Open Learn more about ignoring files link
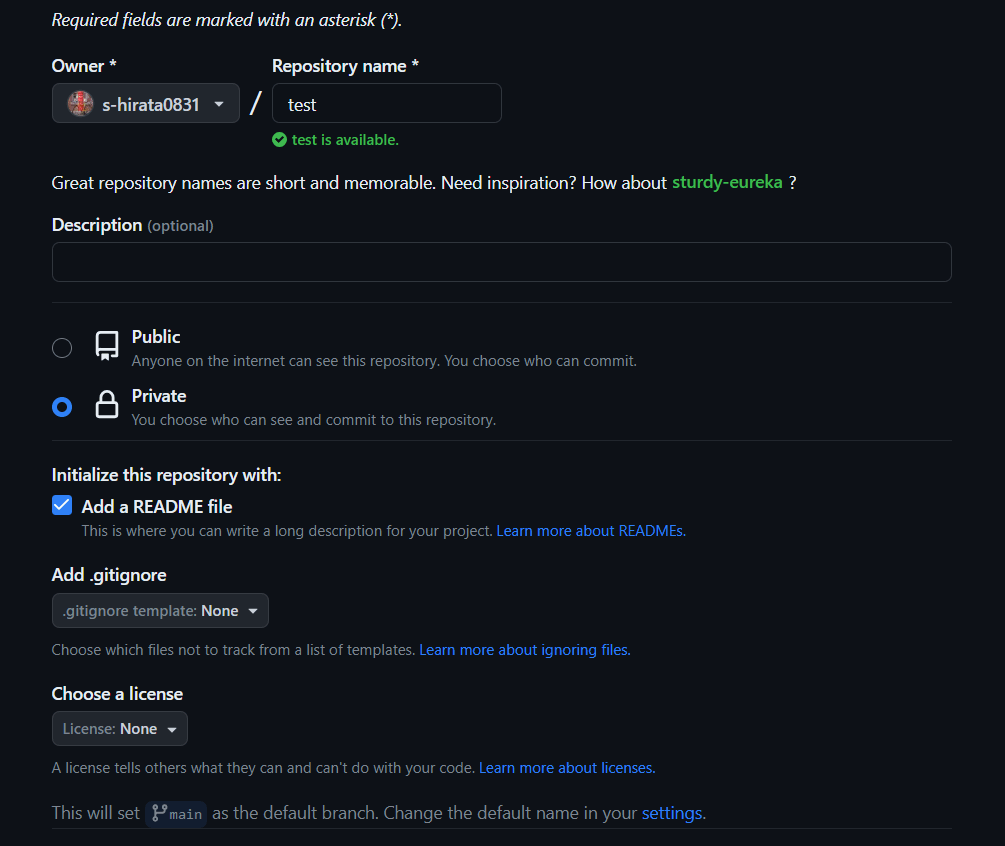Viewport: 1005px width, 846px height. pyautogui.click(x=525, y=650)
